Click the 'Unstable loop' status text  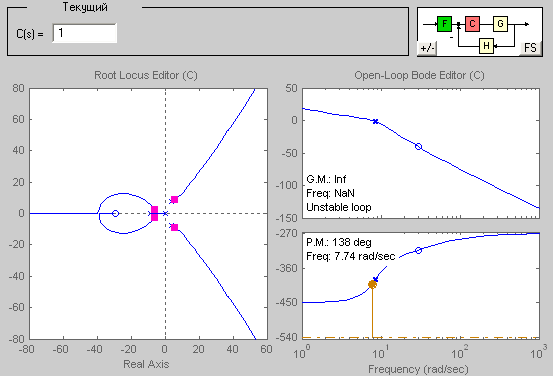tap(339, 207)
